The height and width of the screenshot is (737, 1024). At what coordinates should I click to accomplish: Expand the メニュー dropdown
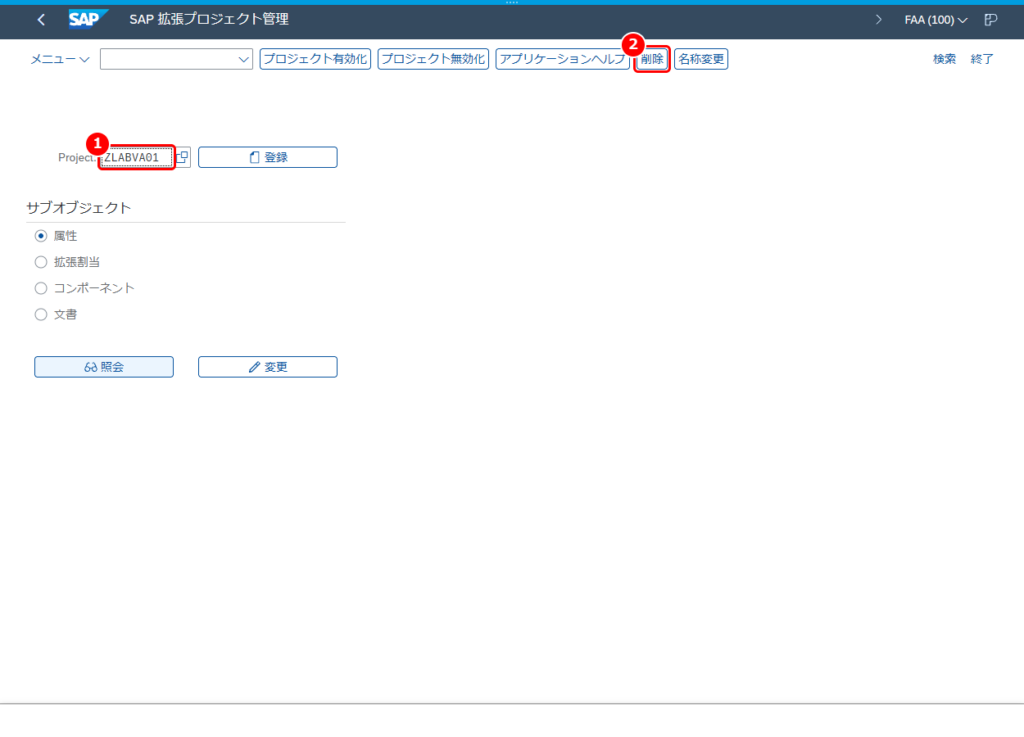[59, 59]
